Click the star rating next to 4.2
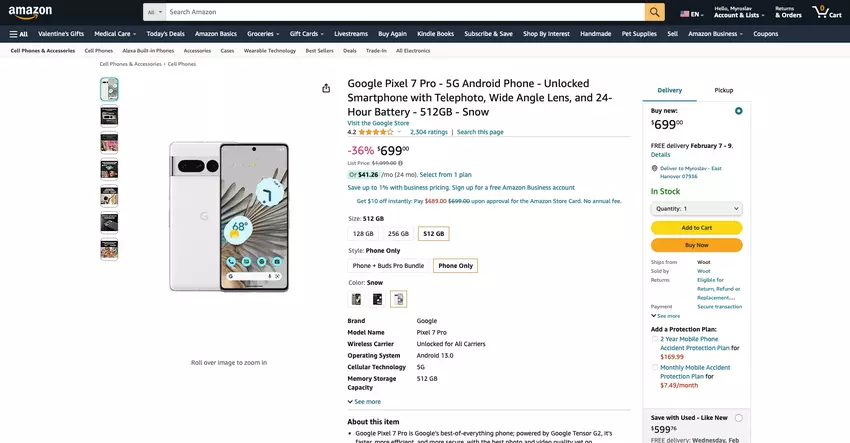Screen dimensions: 850x443 point(375,132)
